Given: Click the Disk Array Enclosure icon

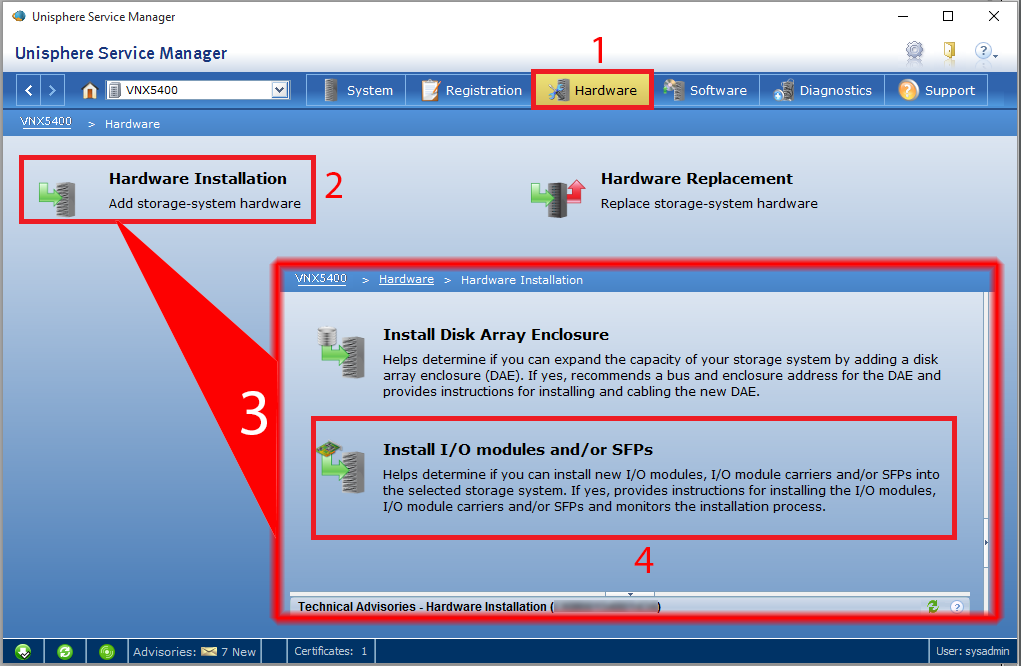Looking at the screenshot, I should coord(341,352).
